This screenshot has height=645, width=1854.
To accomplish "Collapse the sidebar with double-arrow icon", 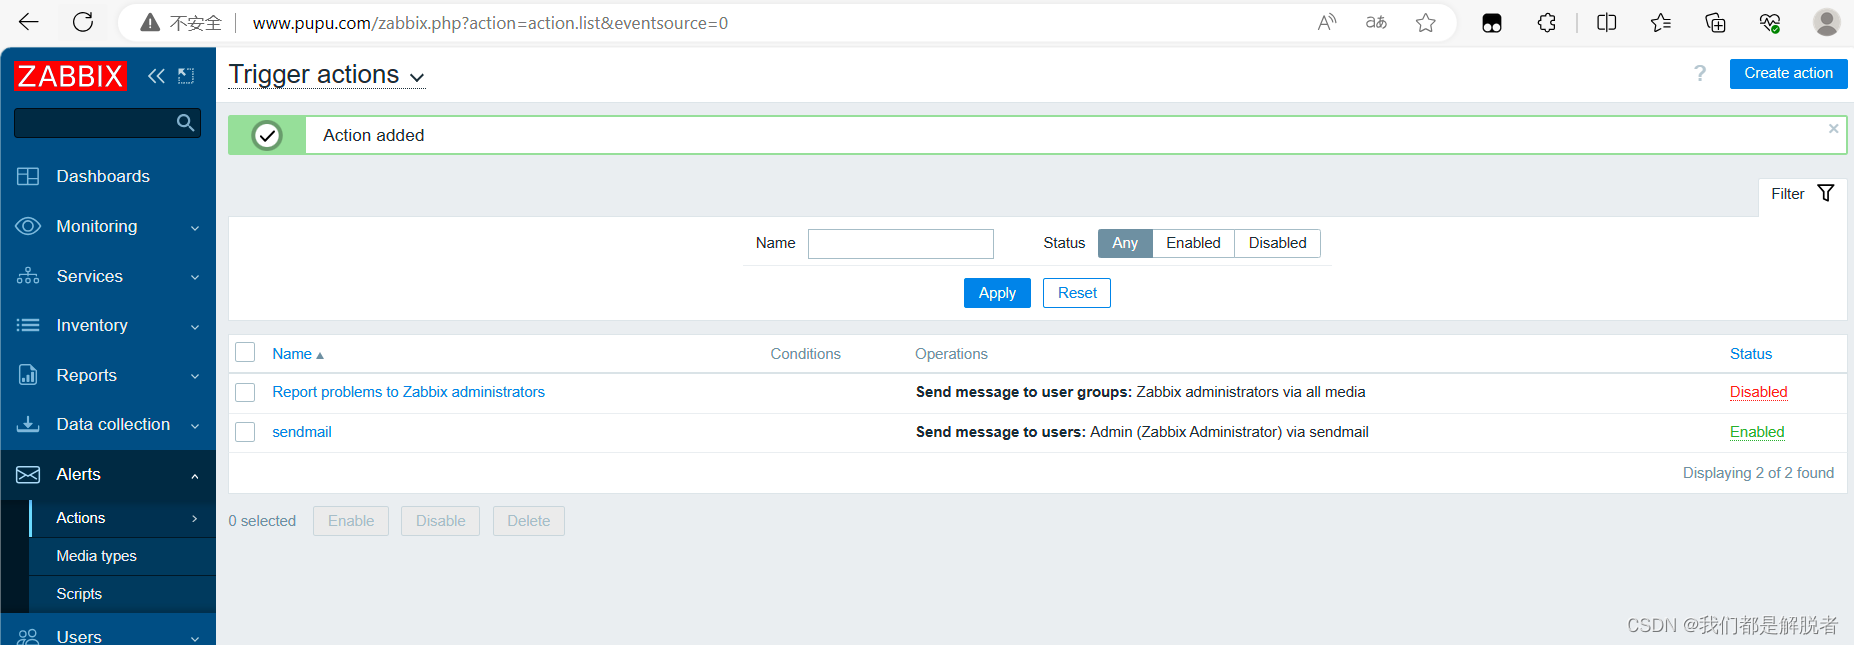I will point(156,76).
